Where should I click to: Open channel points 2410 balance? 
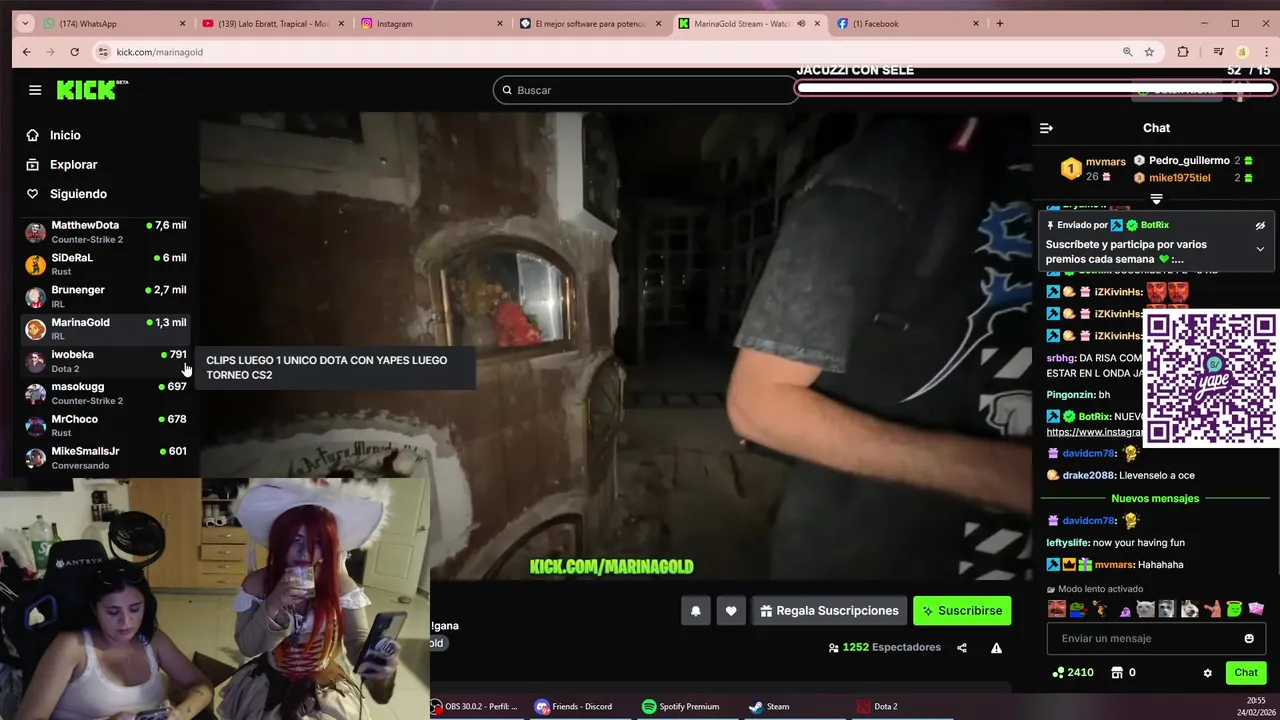coord(1073,673)
